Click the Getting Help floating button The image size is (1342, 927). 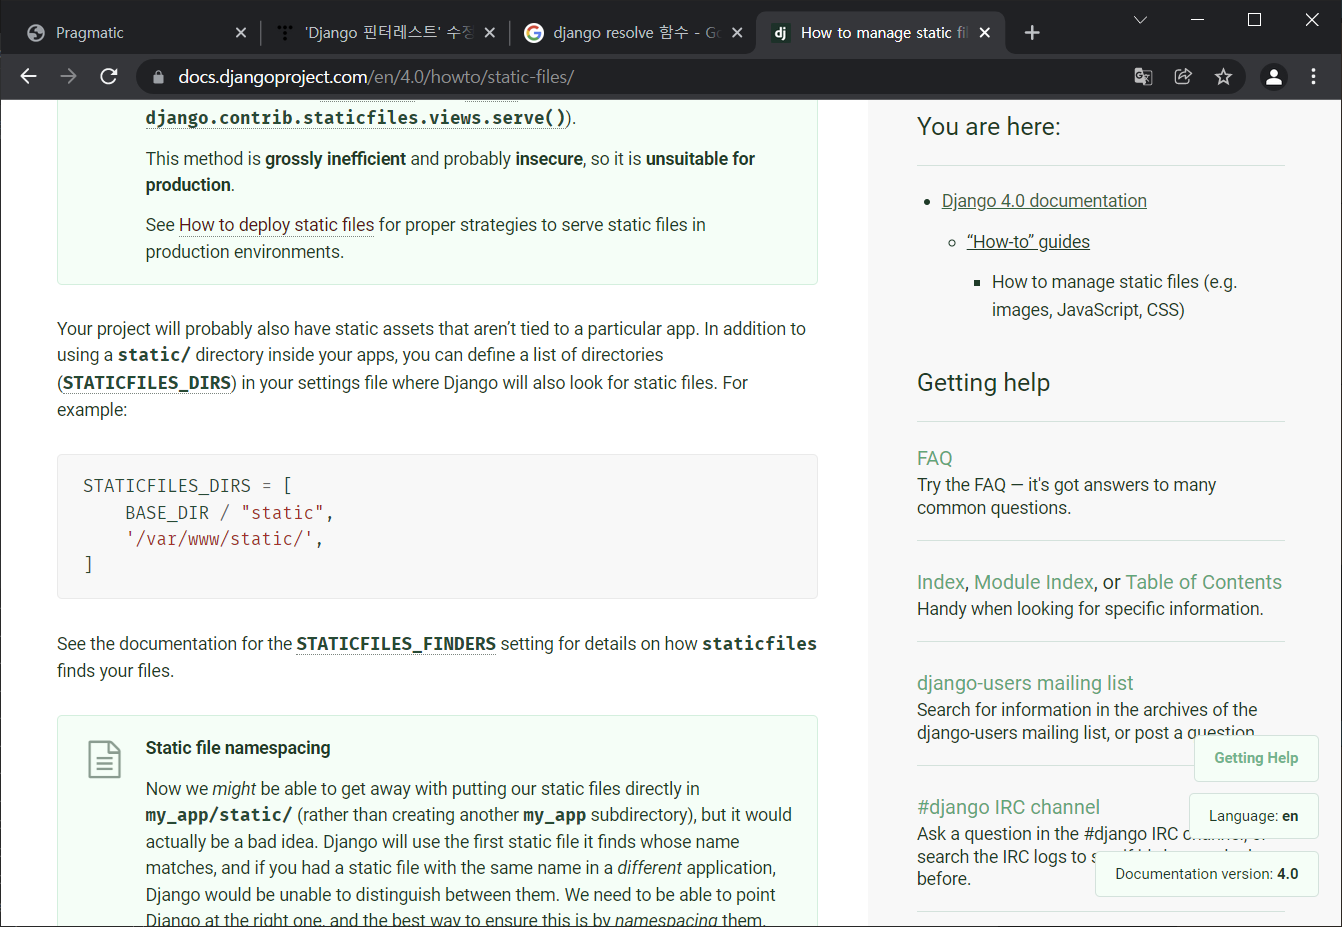(x=1256, y=758)
